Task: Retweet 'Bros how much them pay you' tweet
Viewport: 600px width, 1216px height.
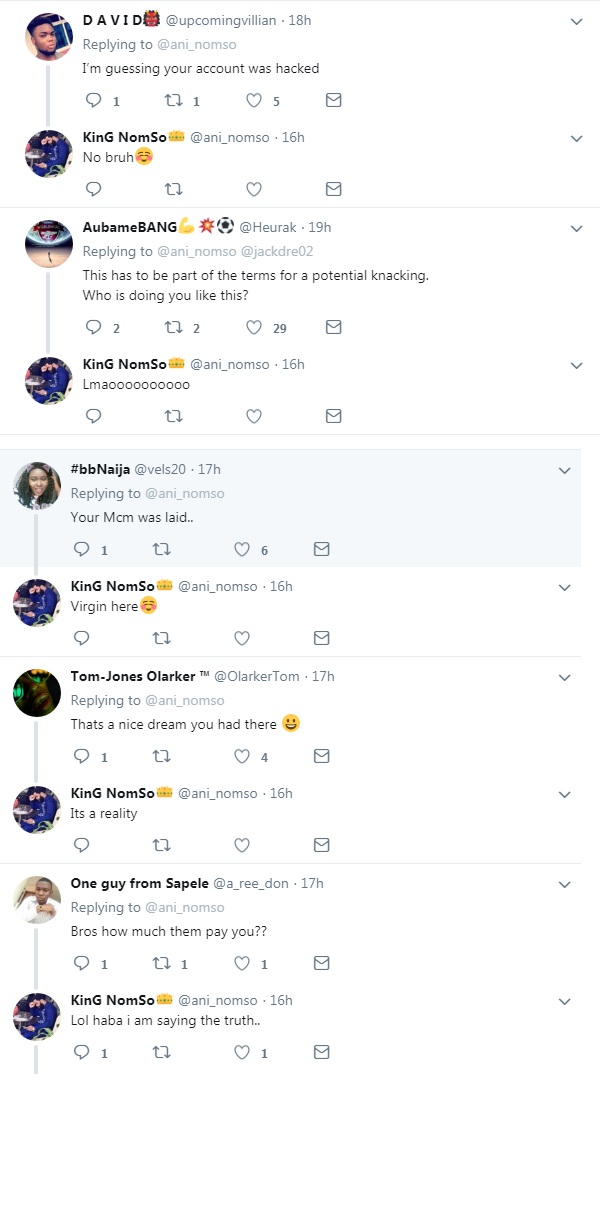Action: 161,964
